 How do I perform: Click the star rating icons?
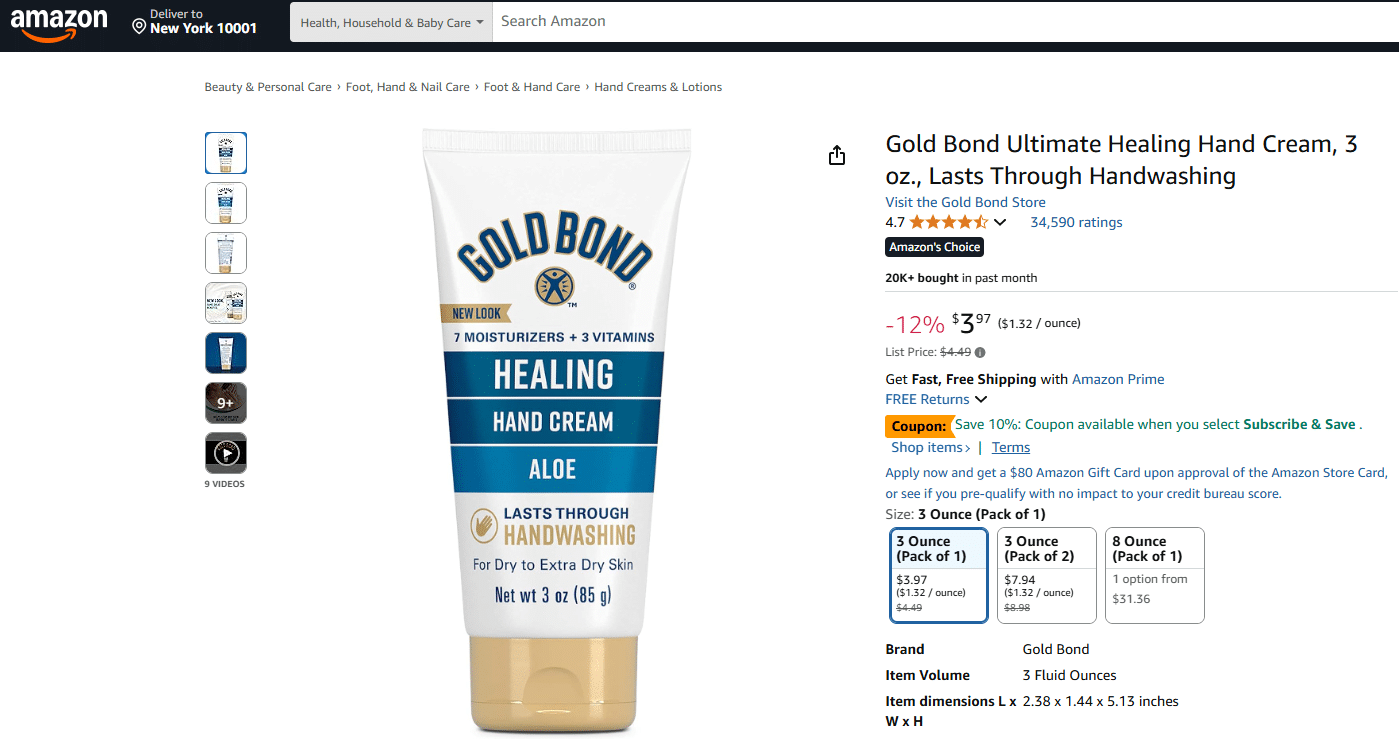pyautogui.click(x=948, y=222)
